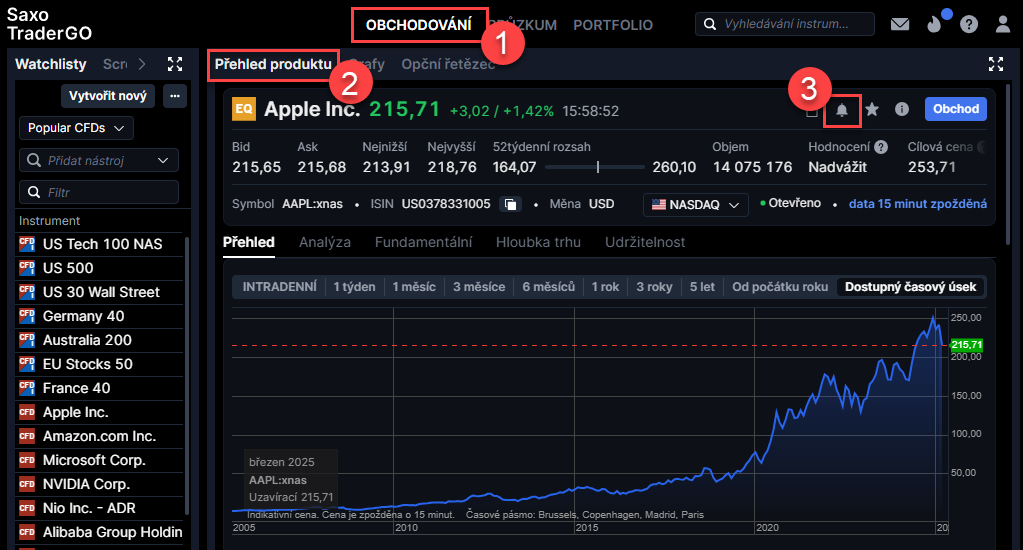This screenshot has height=550, width=1023.
Task: Click the CFD icon of Microsoft Corp.
Action: pos(27,460)
